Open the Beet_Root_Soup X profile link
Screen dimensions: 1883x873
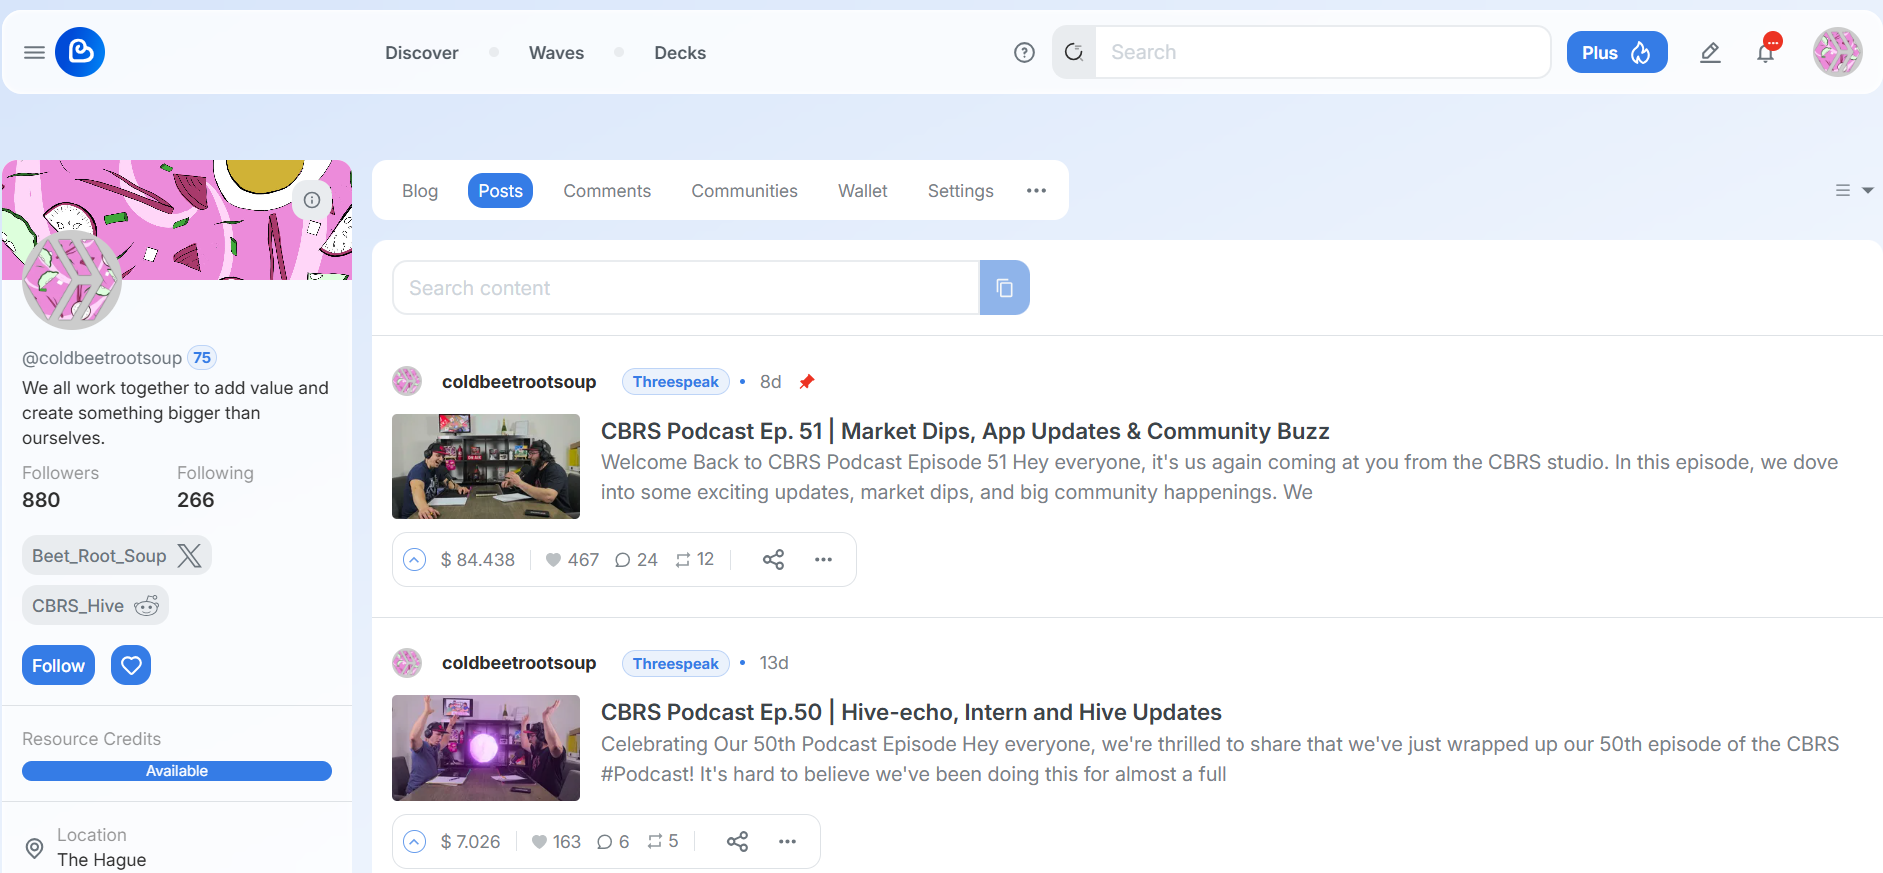117,555
